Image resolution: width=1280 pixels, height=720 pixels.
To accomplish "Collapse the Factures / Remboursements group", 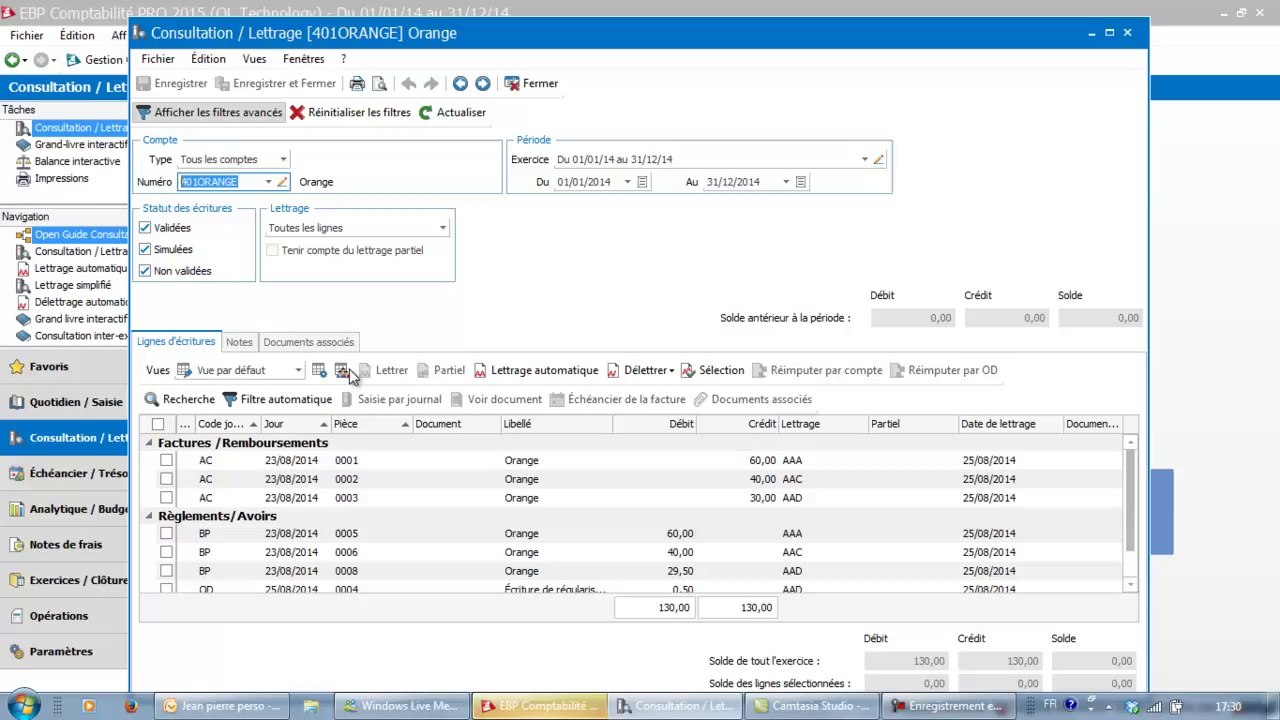I will tap(149, 443).
